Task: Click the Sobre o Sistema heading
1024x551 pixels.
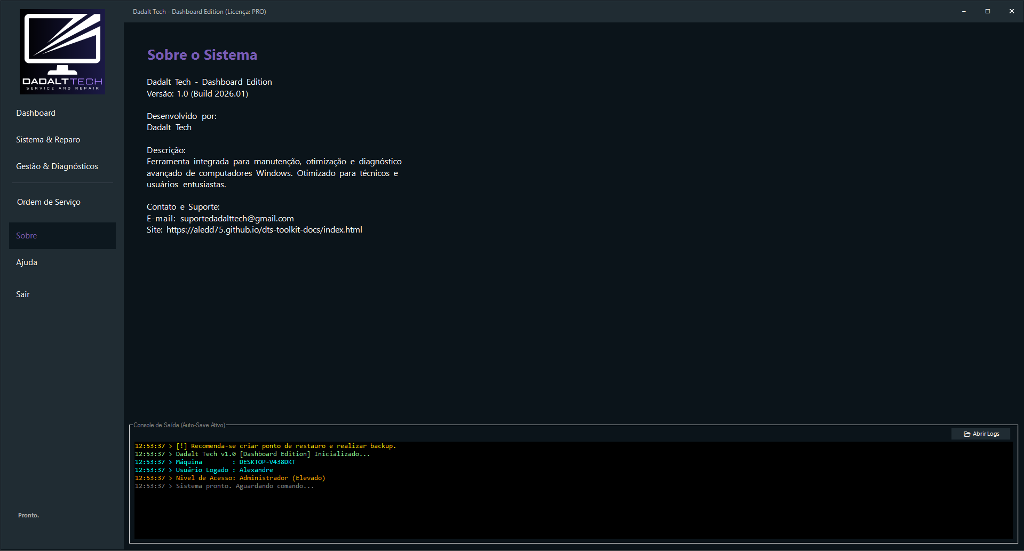Action: point(202,55)
